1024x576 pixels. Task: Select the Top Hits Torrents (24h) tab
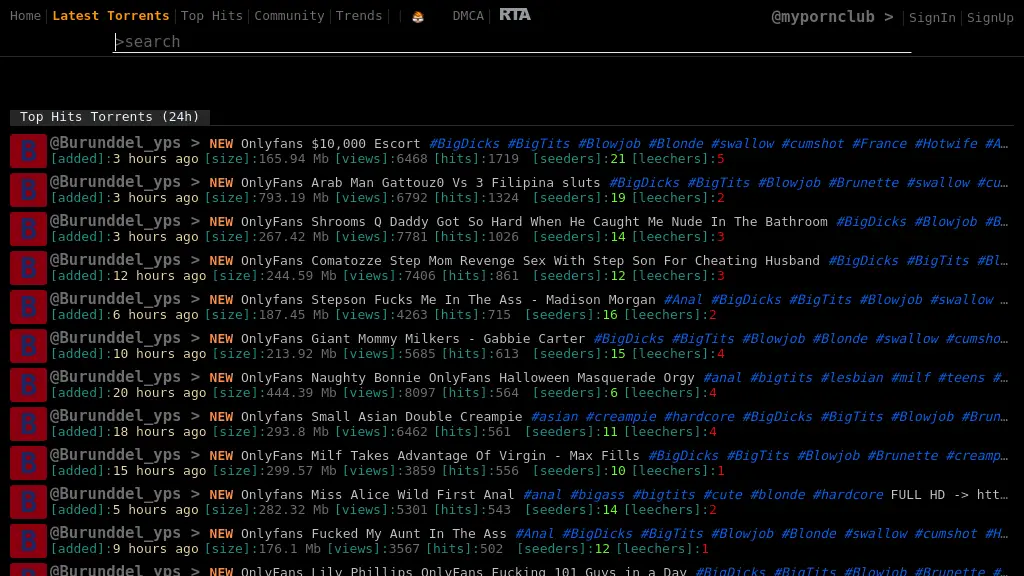tap(110, 117)
